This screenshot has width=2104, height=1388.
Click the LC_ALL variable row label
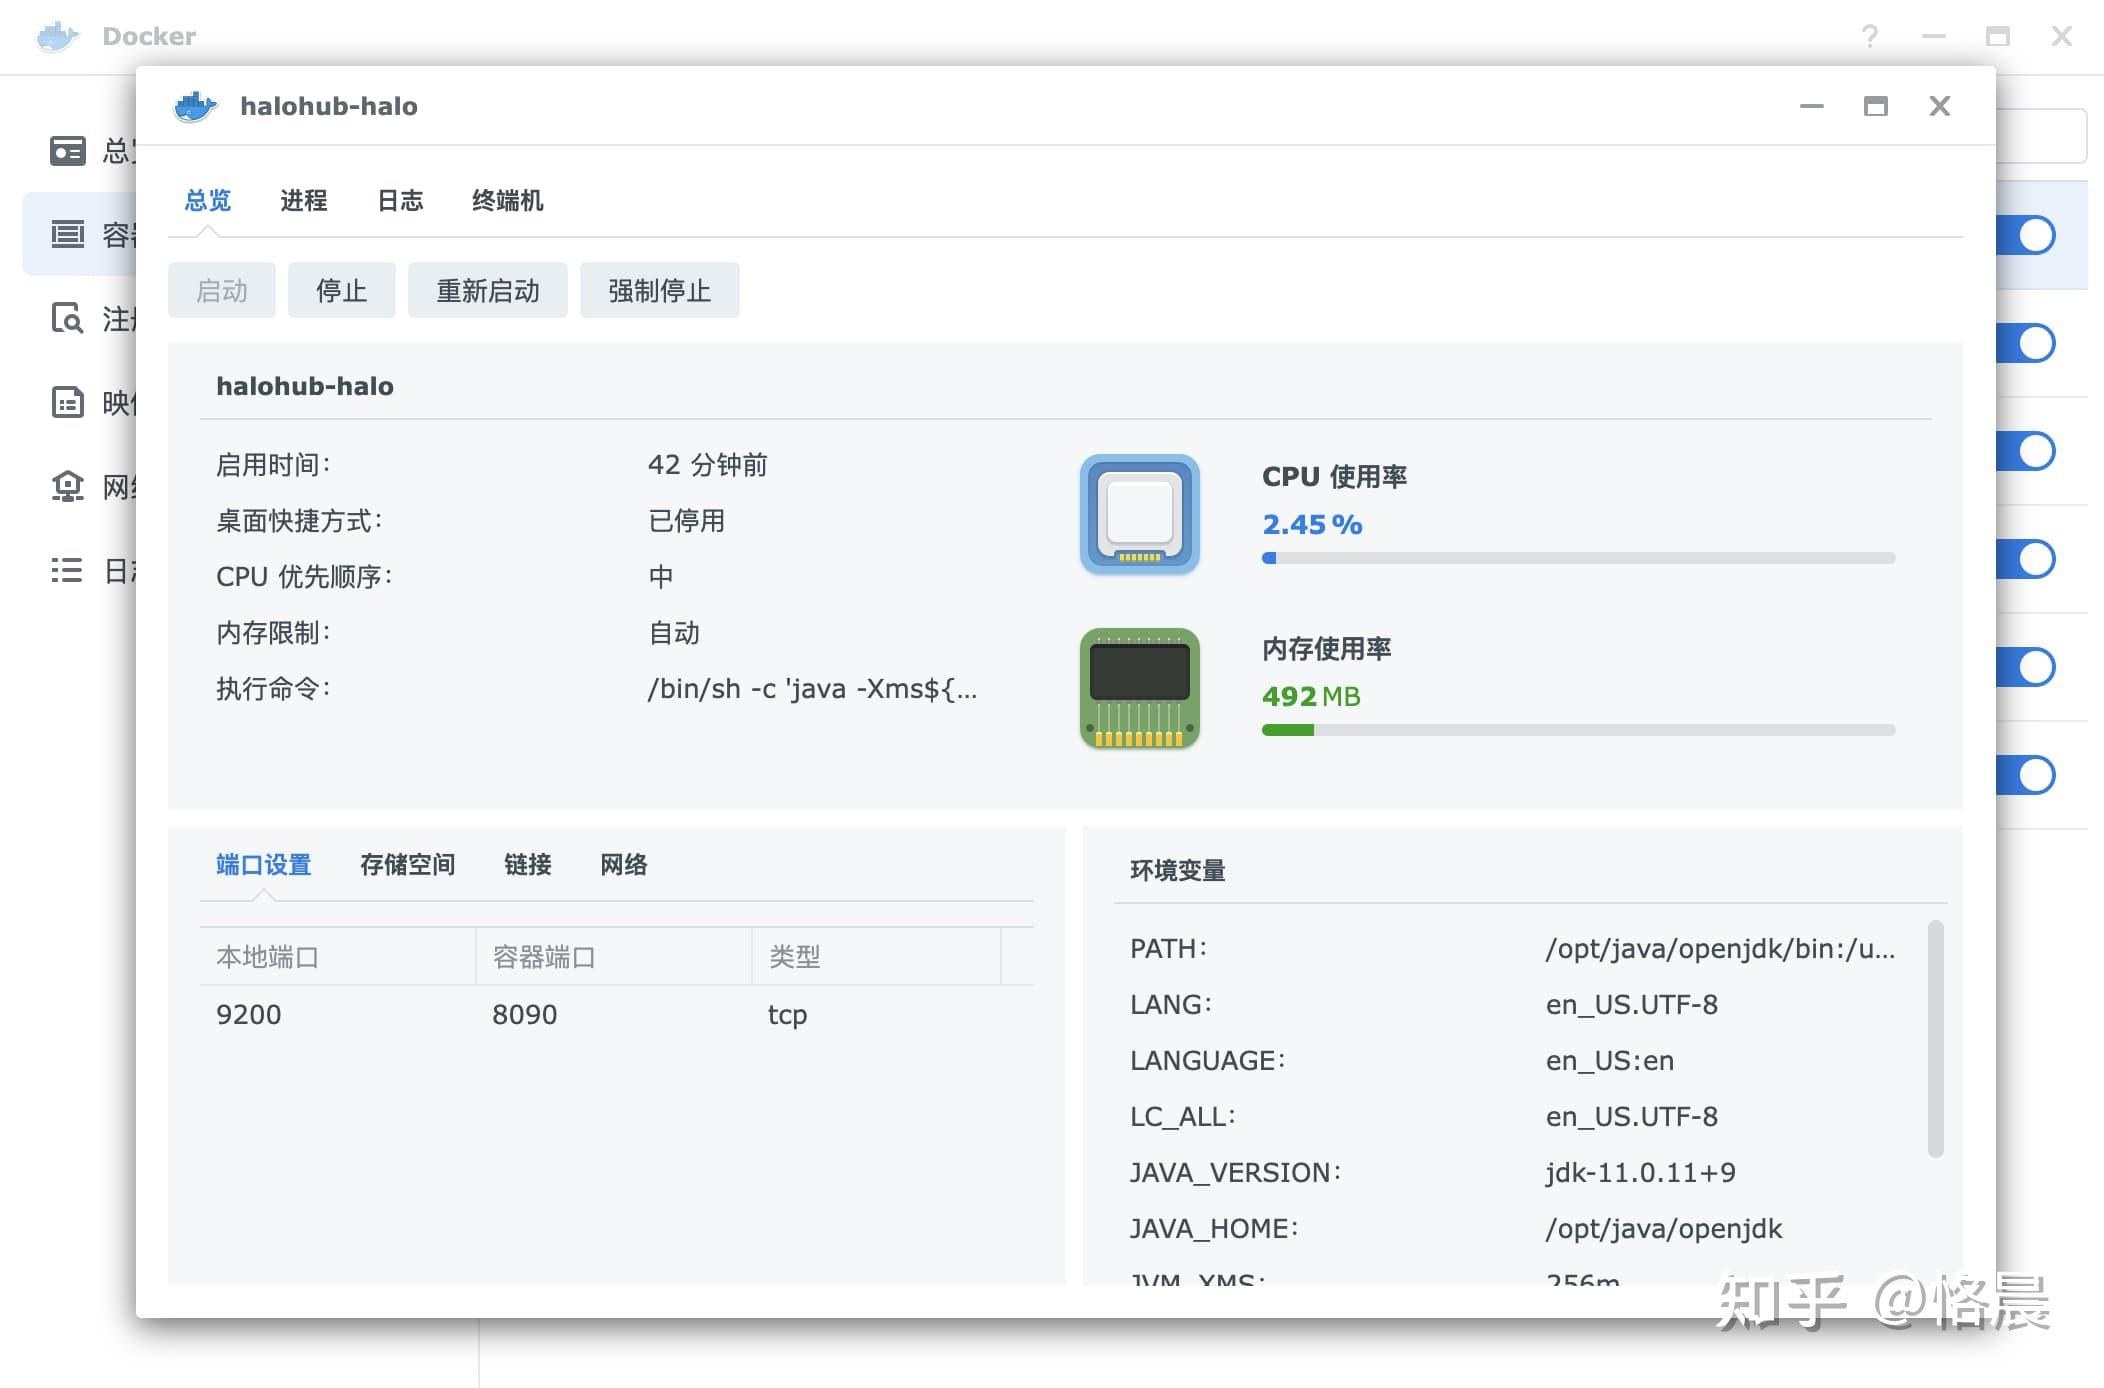coord(1183,1117)
